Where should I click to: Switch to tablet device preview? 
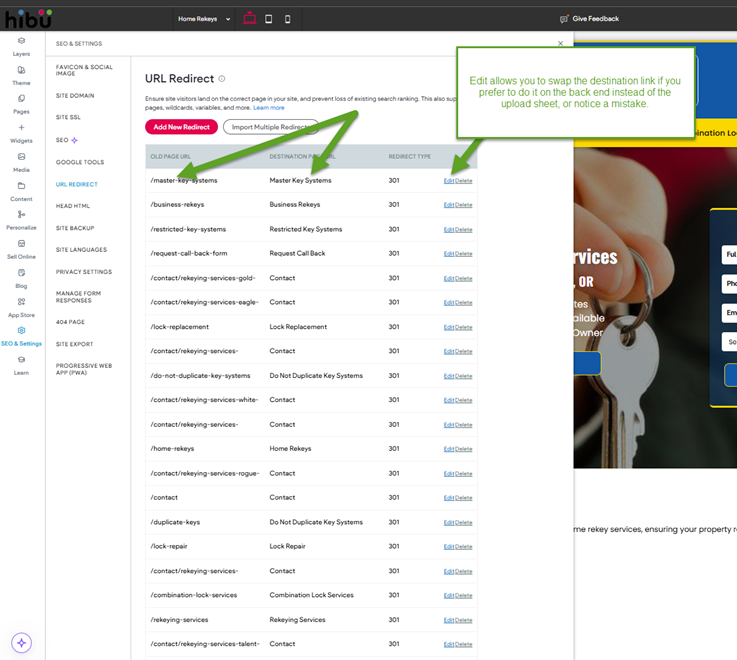268,18
